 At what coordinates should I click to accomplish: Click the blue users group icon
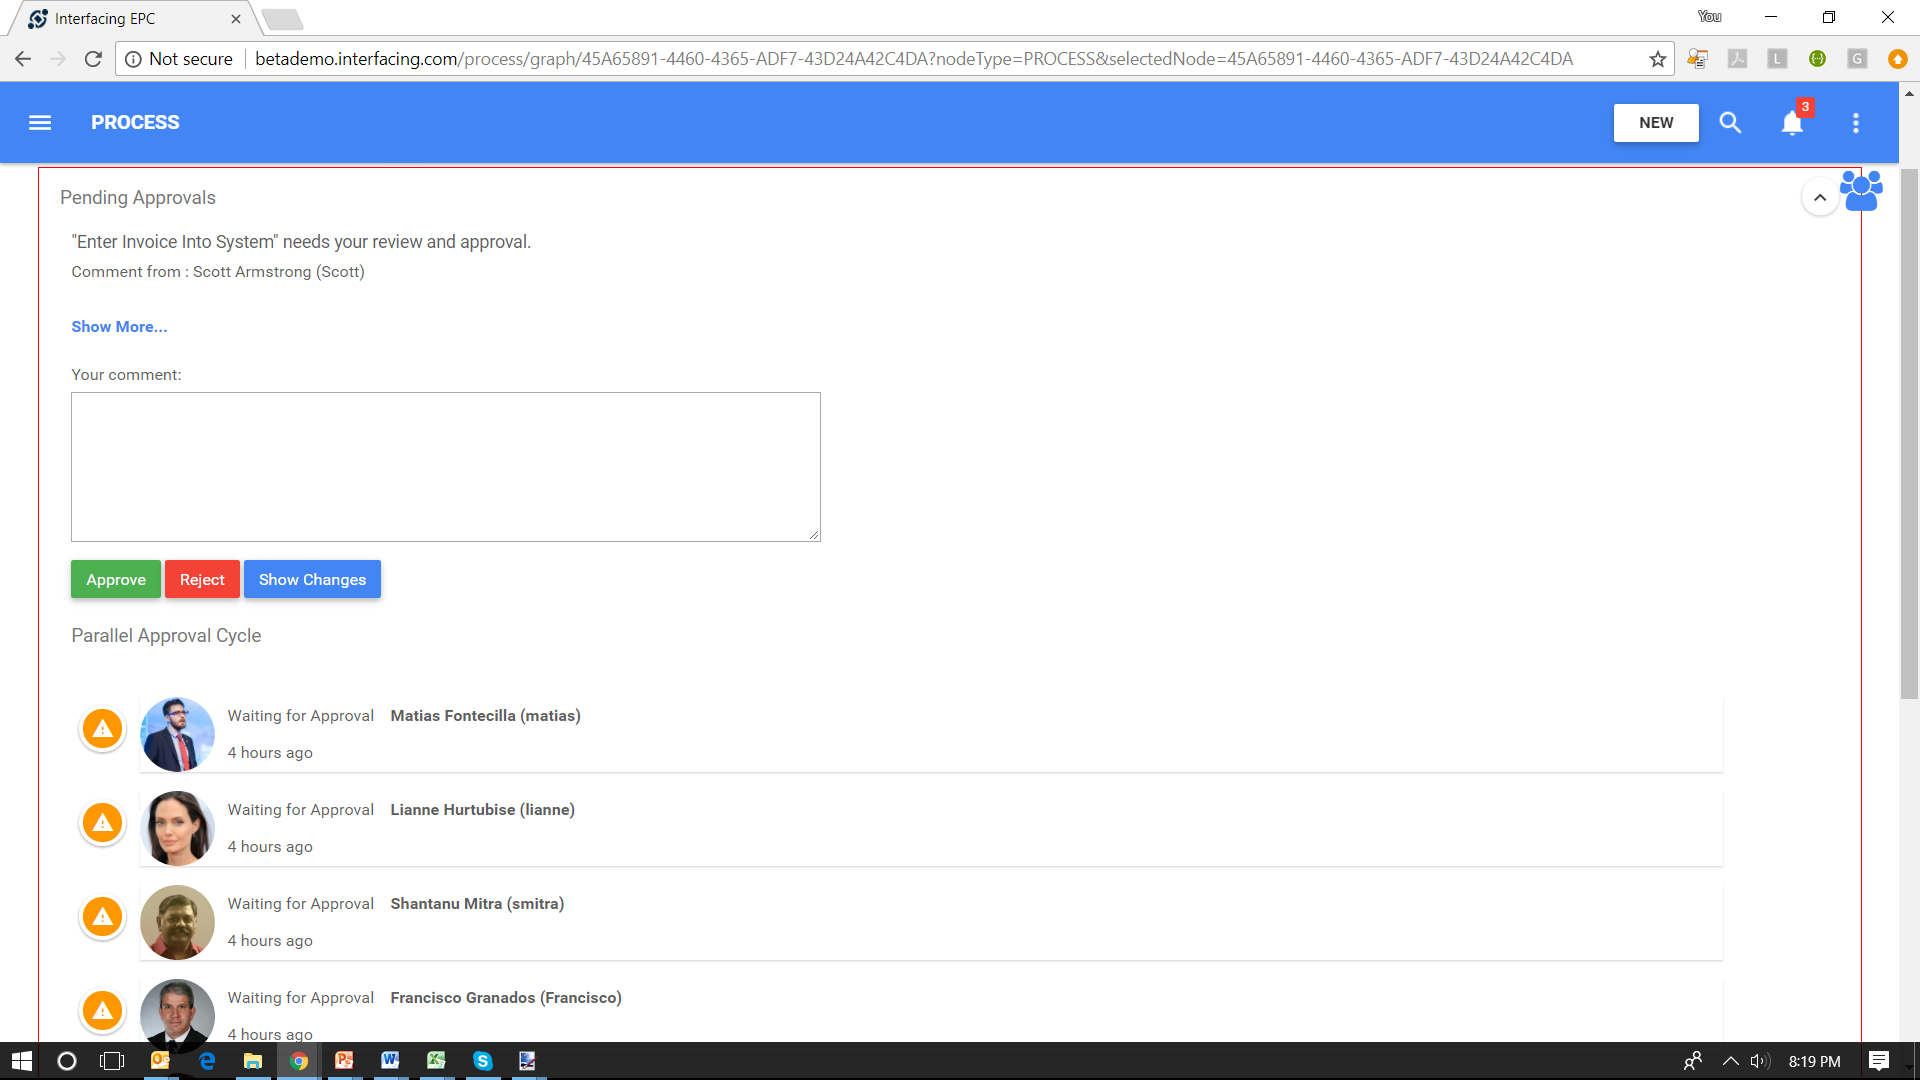pyautogui.click(x=1860, y=190)
